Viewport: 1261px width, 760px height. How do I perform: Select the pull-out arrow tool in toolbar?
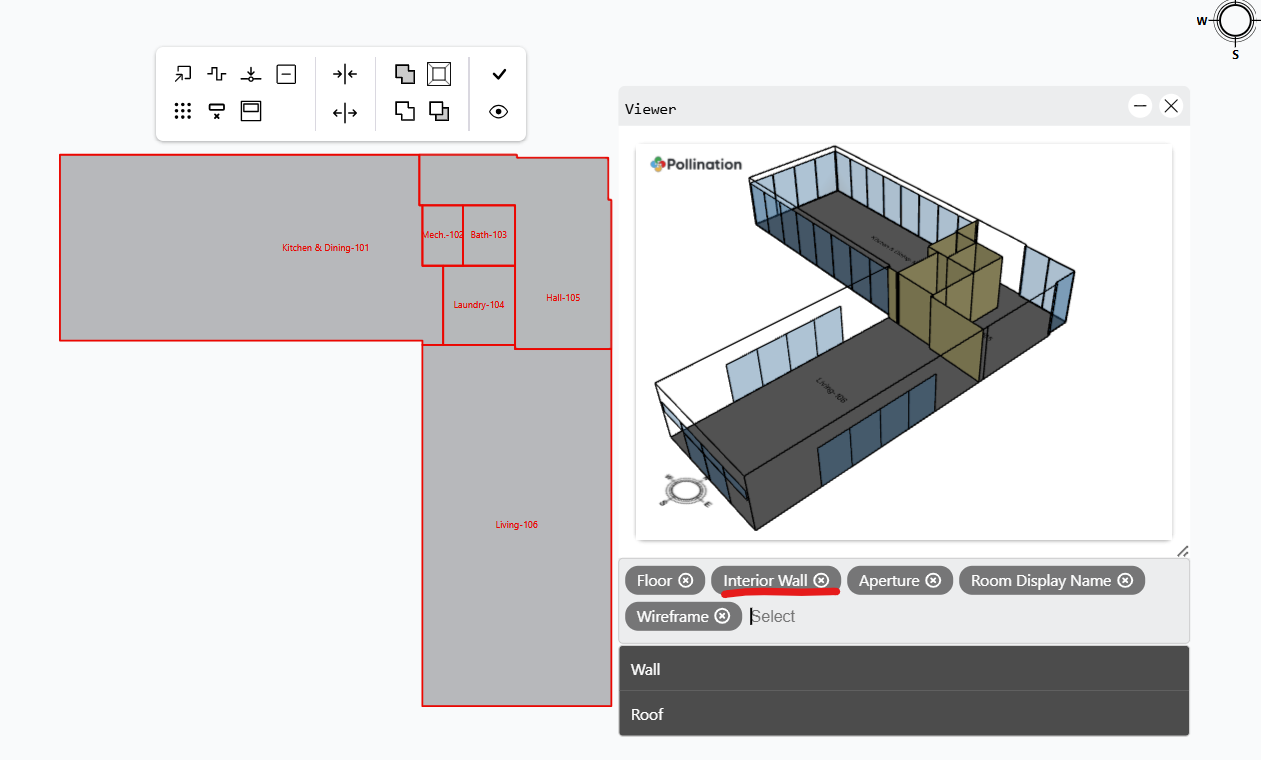click(x=182, y=73)
